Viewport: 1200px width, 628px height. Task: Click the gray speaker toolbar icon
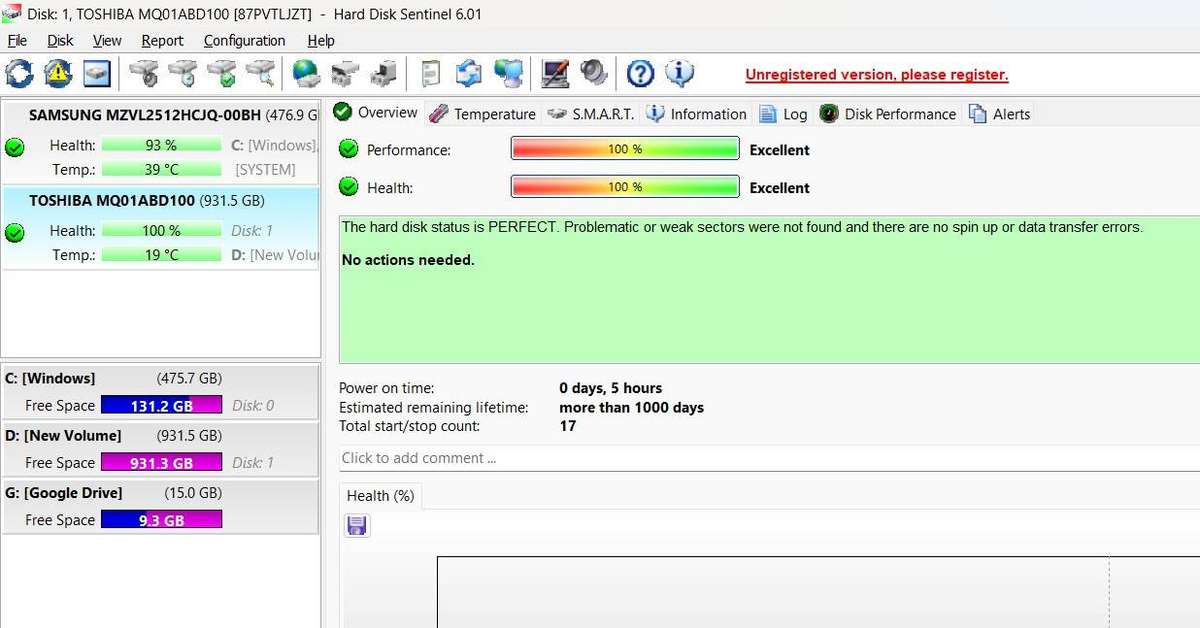pos(594,73)
